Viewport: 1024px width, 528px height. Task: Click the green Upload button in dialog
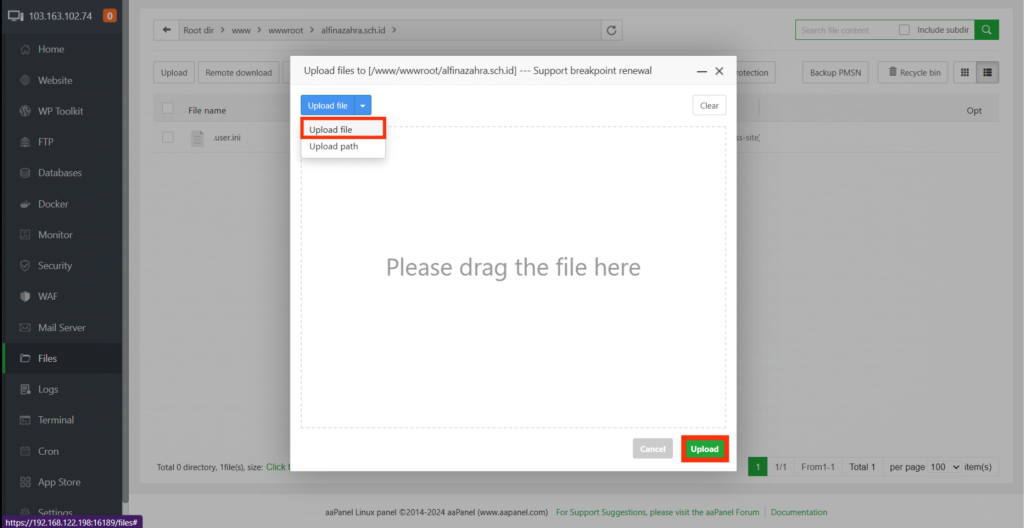point(704,449)
